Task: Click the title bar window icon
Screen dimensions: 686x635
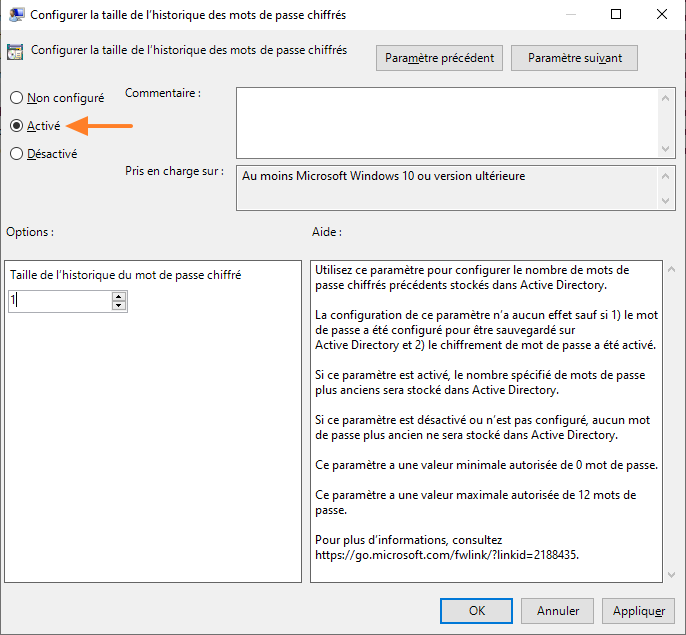Action: [17, 14]
